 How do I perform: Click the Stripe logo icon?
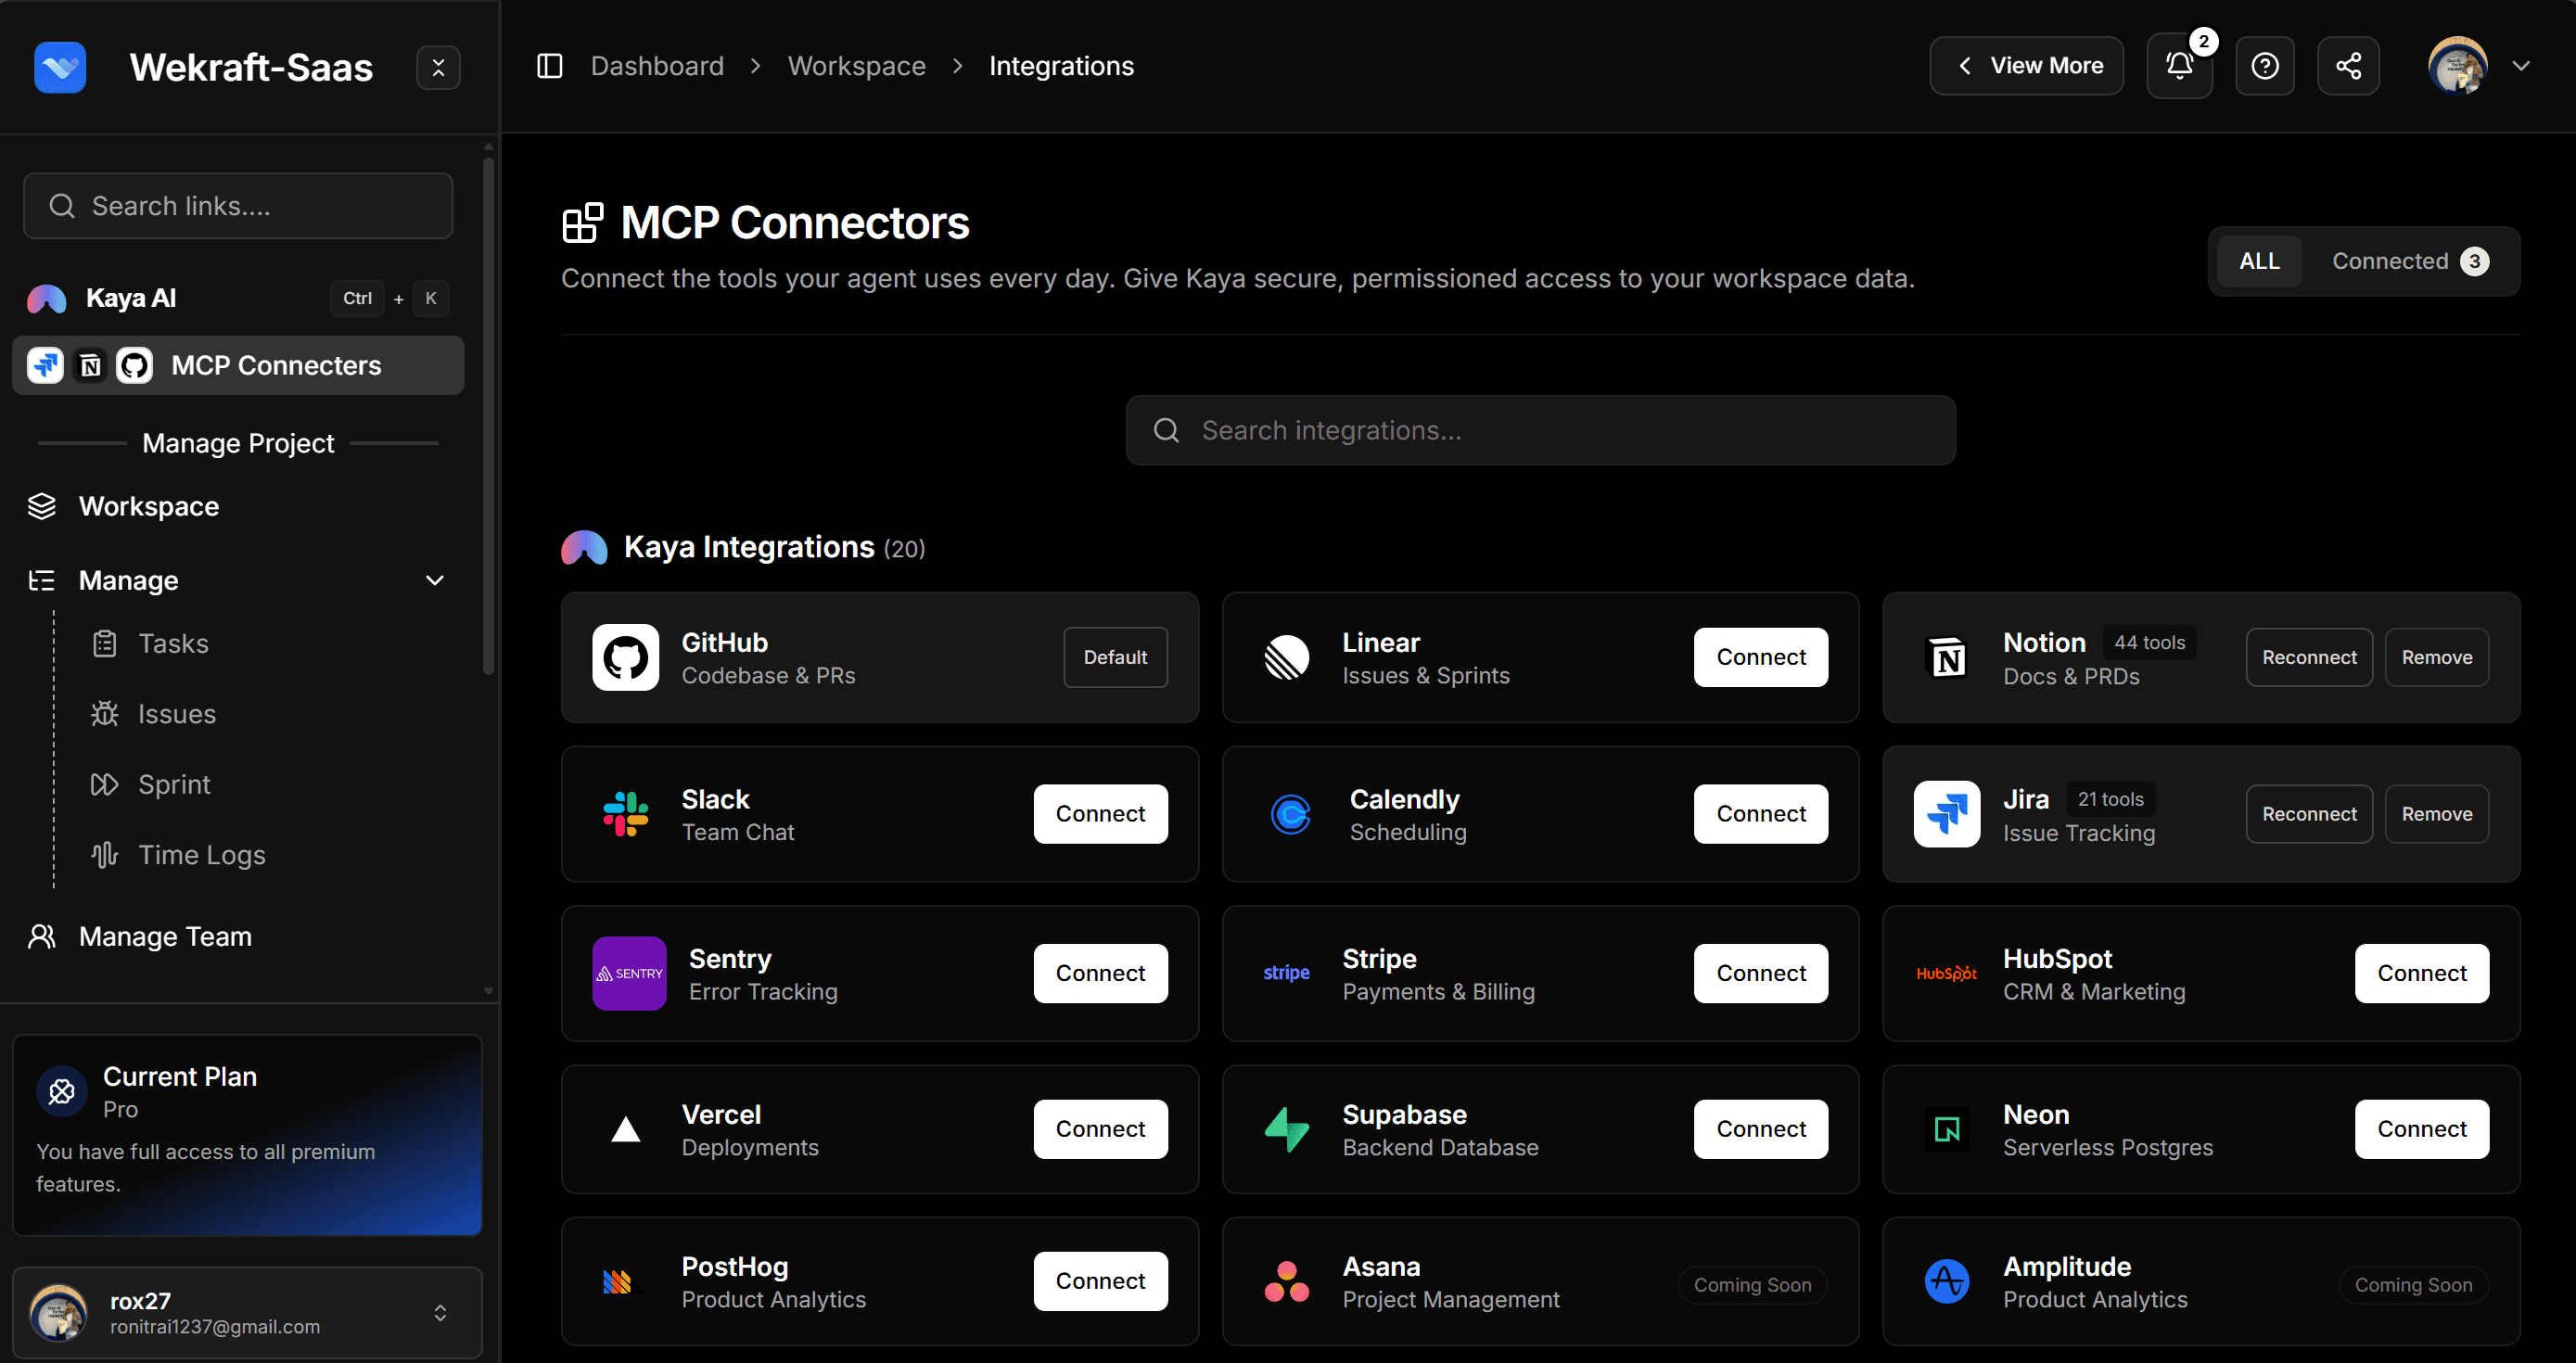1286,973
